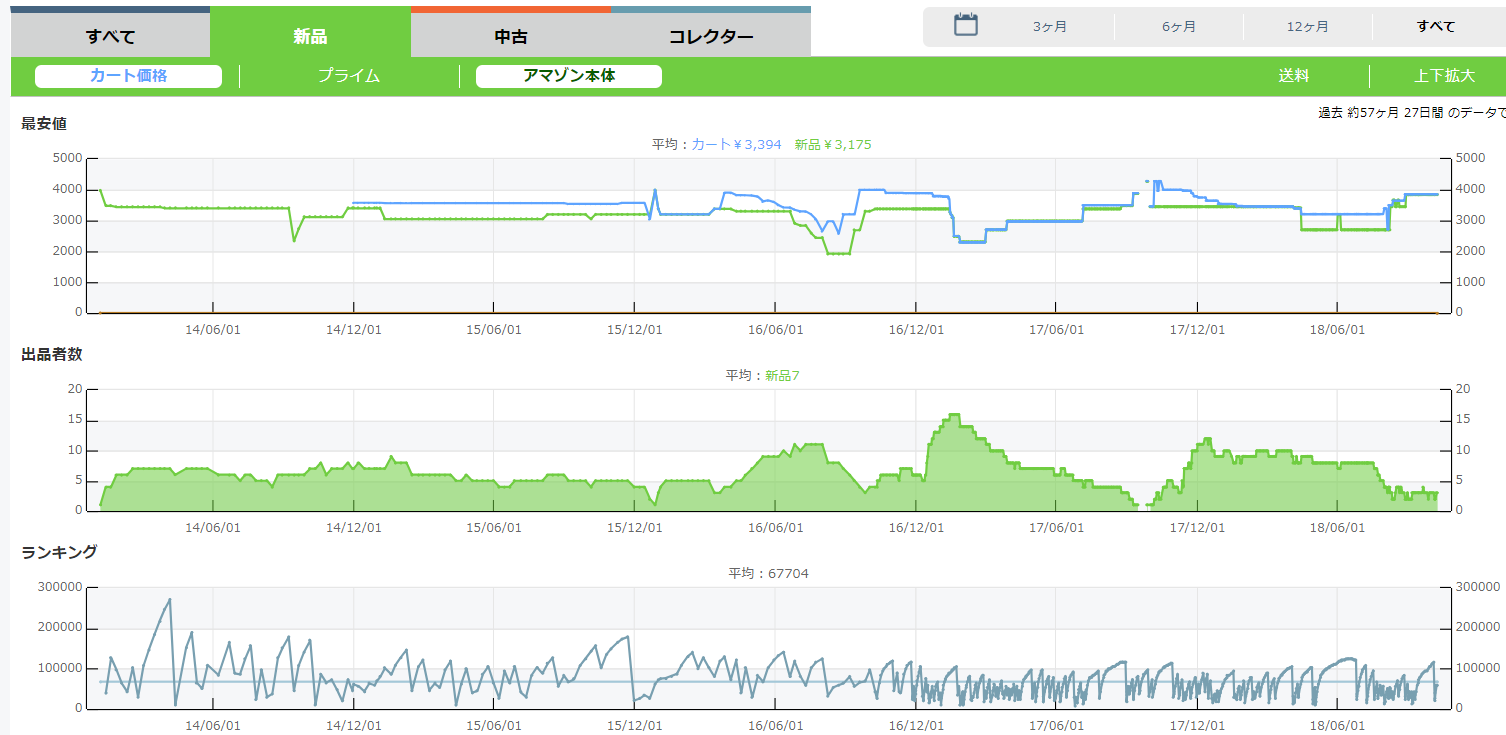The height and width of the screenshot is (735, 1506).
Task: Click the ランキング chart heading
Action: point(59,551)
